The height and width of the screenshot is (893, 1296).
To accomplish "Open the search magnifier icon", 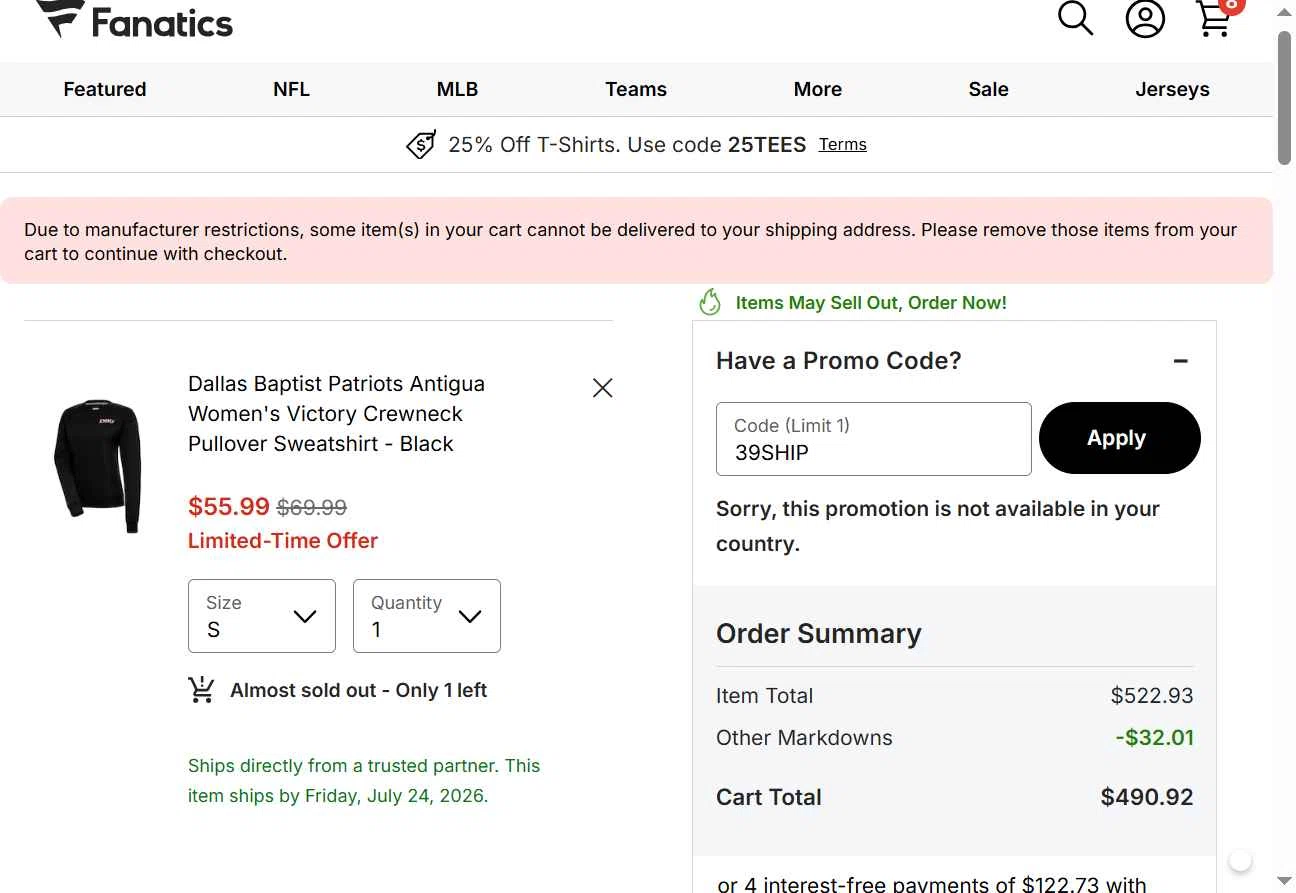I will pyautogui.click(x=1076, y=18).
